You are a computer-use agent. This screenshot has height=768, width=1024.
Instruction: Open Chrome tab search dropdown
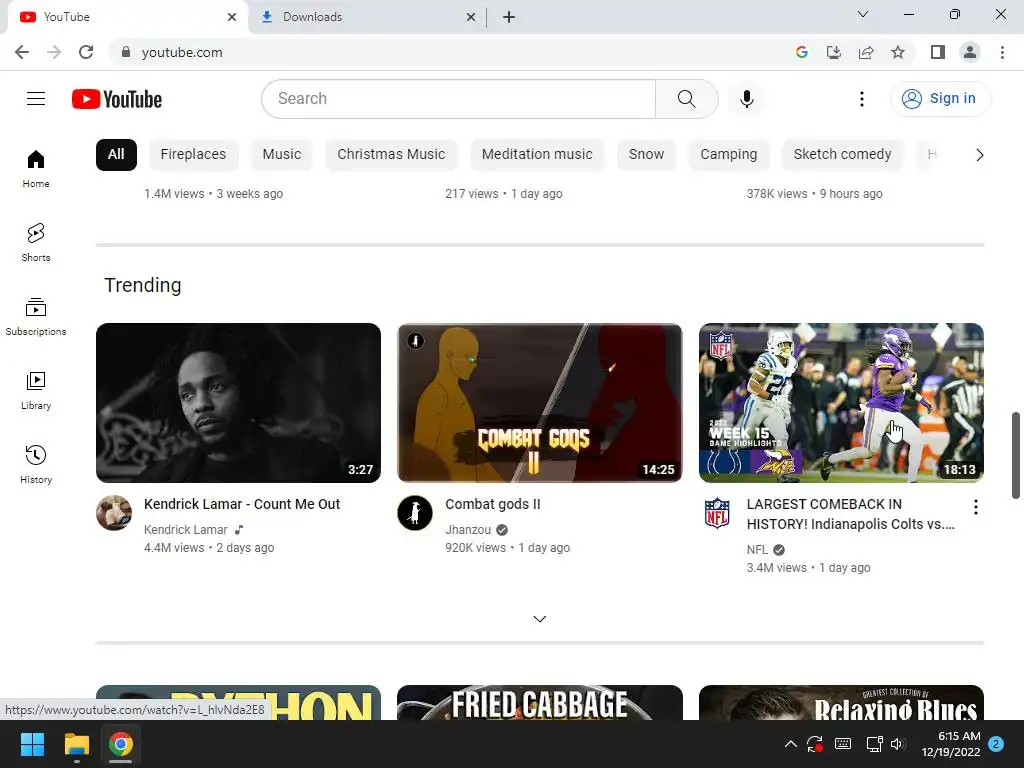(863, 14)
